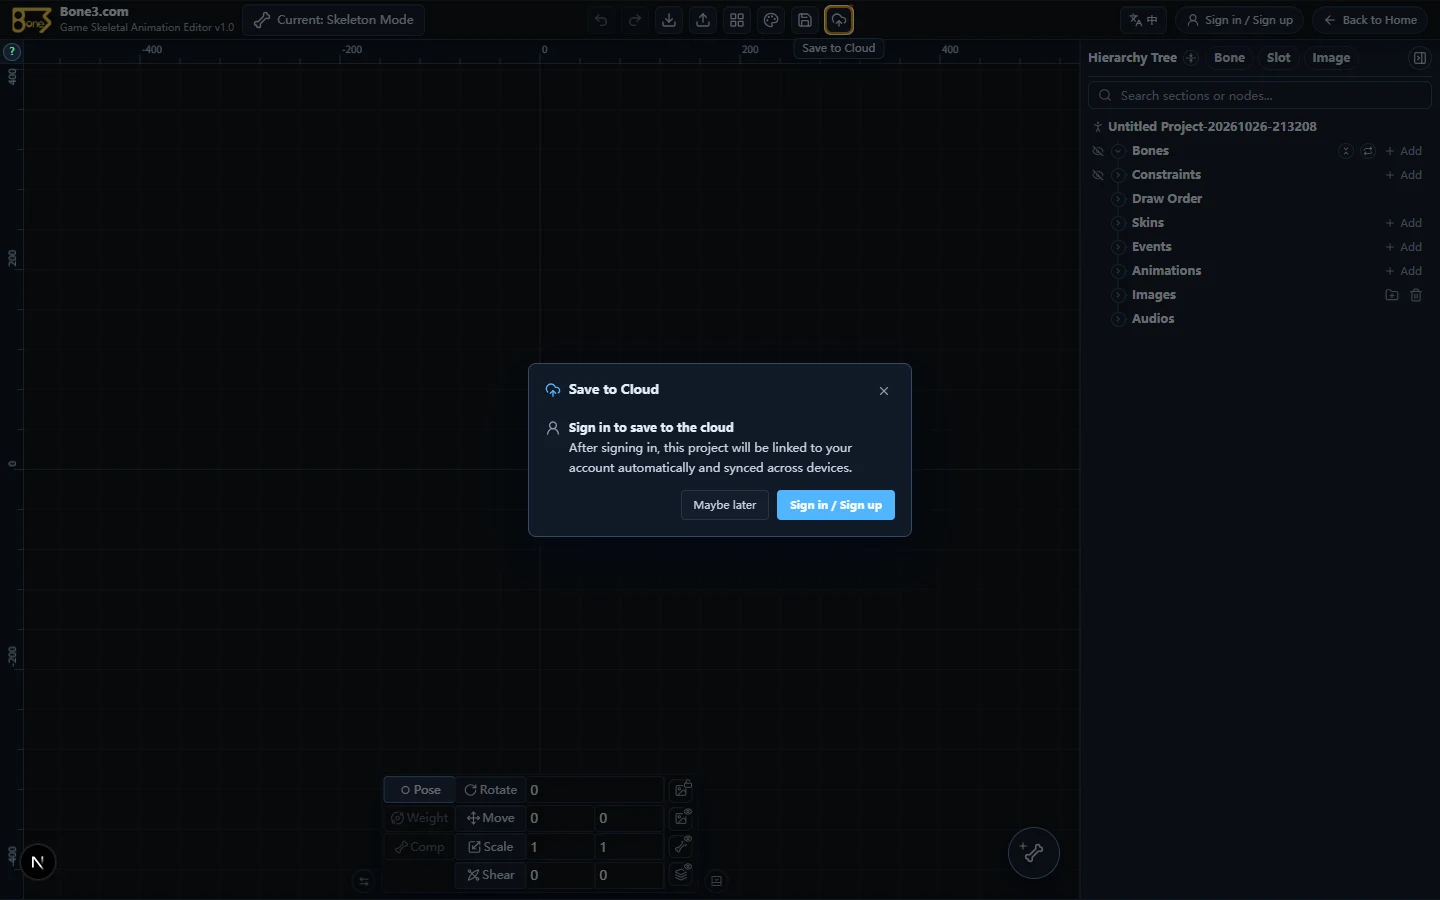The width and height of the screenshot is (1440, 900).
Task: Switch to the Image tab
Action: pos(1331,58)
